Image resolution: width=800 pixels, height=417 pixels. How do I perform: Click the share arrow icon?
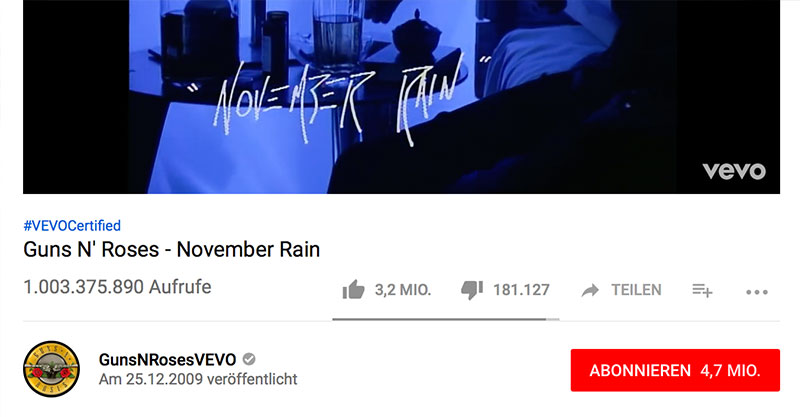pyautogui.click(x=590, y=290)
